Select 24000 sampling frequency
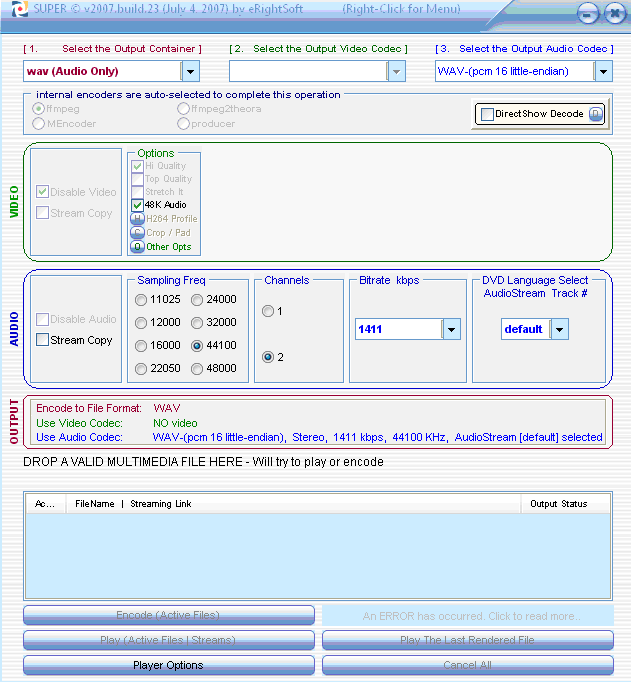Viewport: 631px width, 682px height. [x=197, y=300]
